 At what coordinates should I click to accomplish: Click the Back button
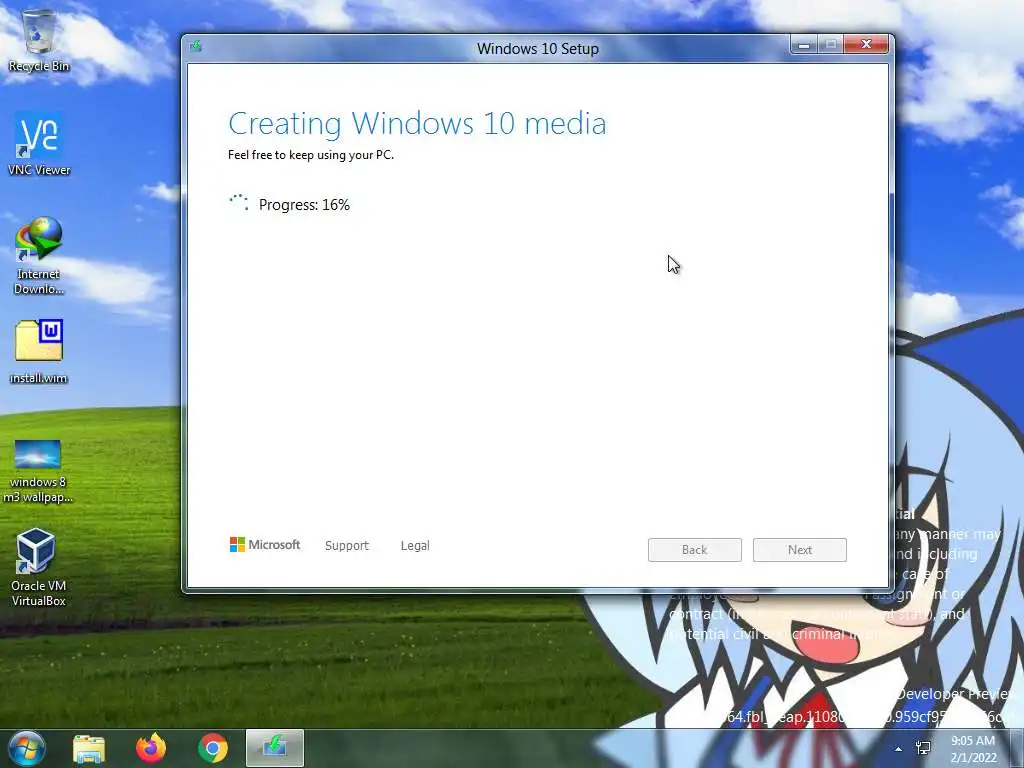[x=695, y=550]
